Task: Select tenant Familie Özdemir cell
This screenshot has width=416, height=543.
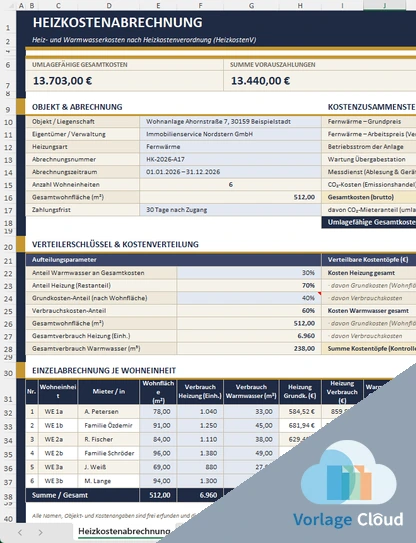Action: click(x=109, y=425)
